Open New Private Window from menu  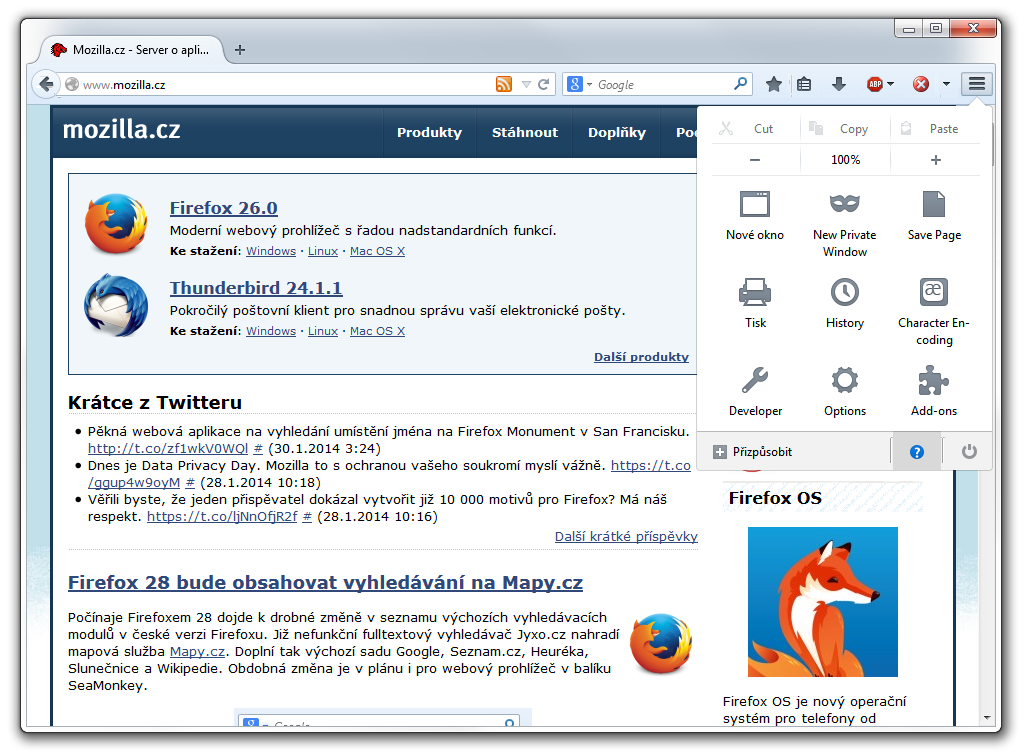844,205
